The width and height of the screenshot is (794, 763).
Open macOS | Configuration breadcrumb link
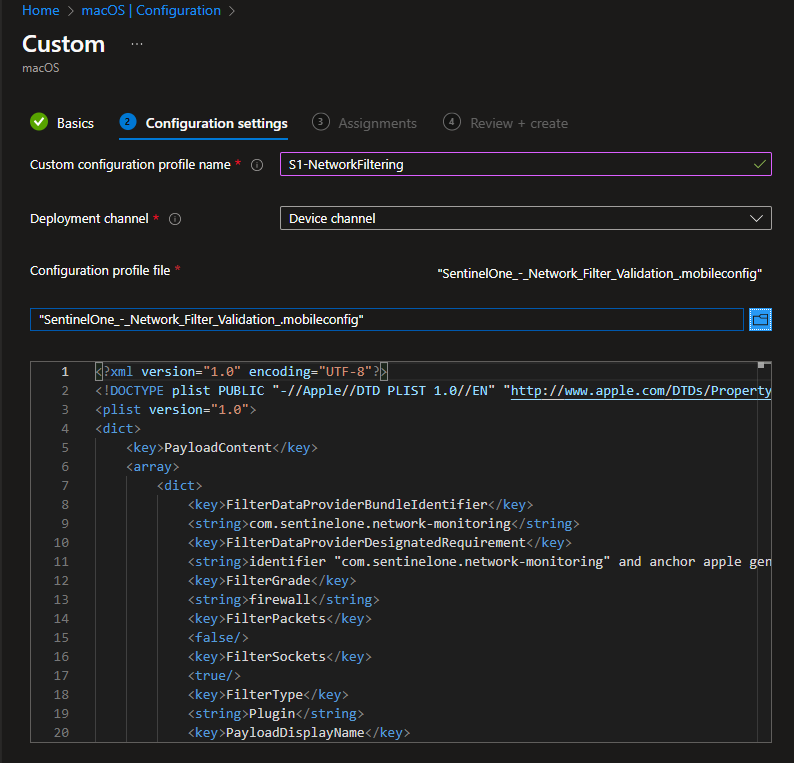150,11
